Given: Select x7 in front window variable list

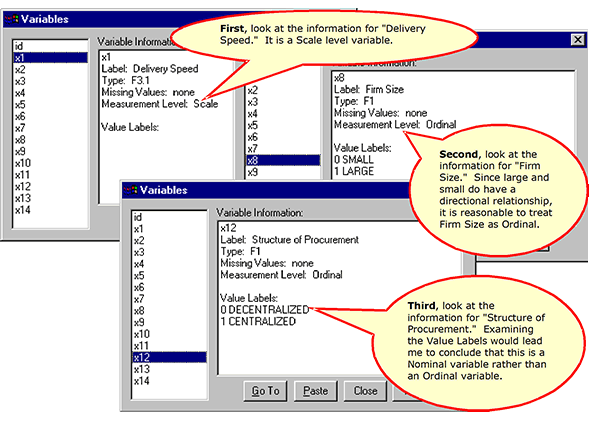Looking at the screenshot, I should pos(169,299).
